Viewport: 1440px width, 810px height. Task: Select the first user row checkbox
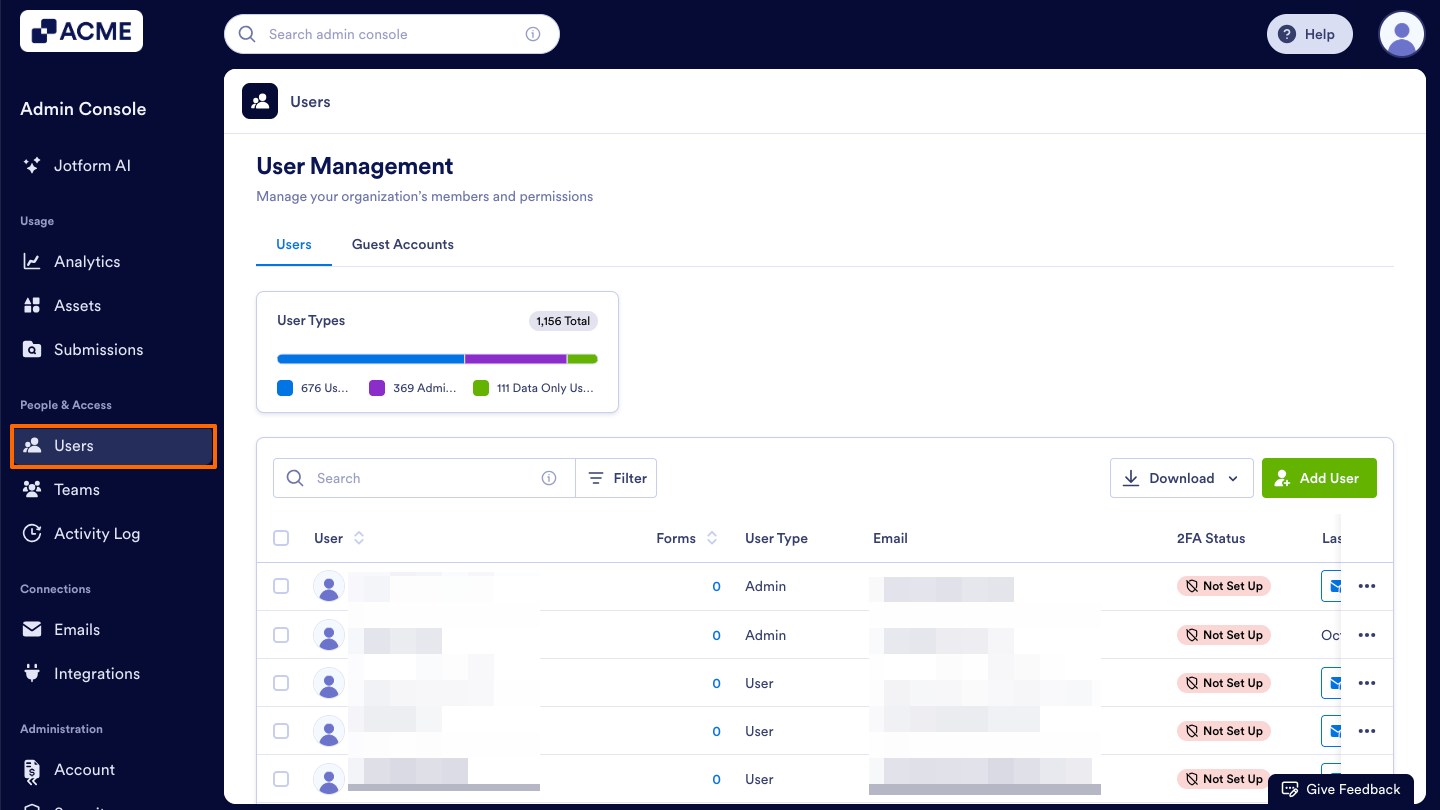(281, 586)
